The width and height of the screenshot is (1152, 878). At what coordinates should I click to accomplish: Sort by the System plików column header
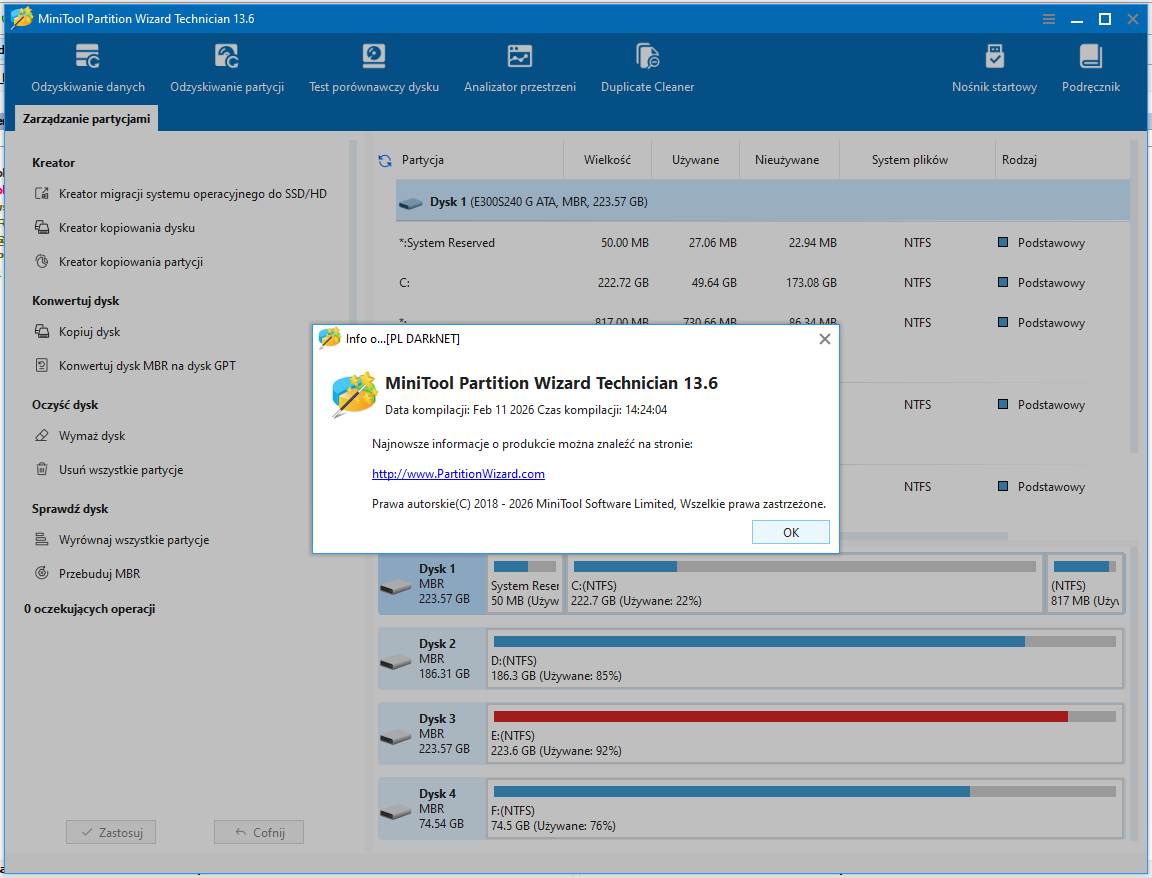[910, 159]
